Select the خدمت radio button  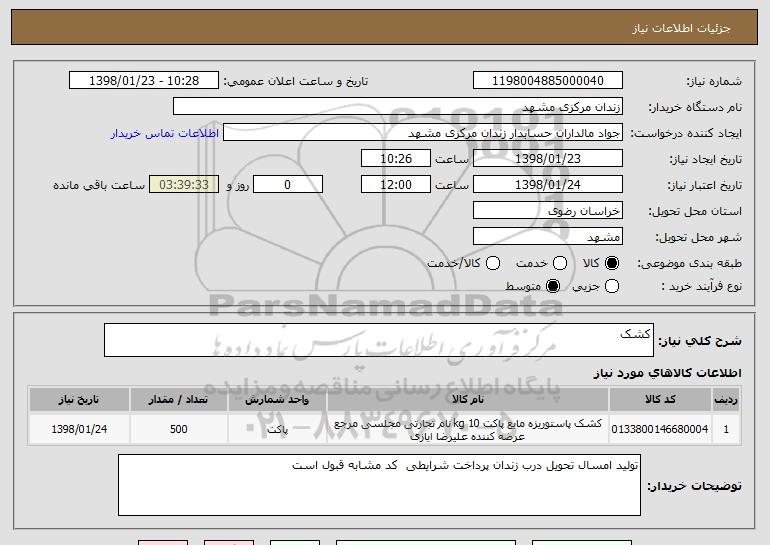(560, 263)
